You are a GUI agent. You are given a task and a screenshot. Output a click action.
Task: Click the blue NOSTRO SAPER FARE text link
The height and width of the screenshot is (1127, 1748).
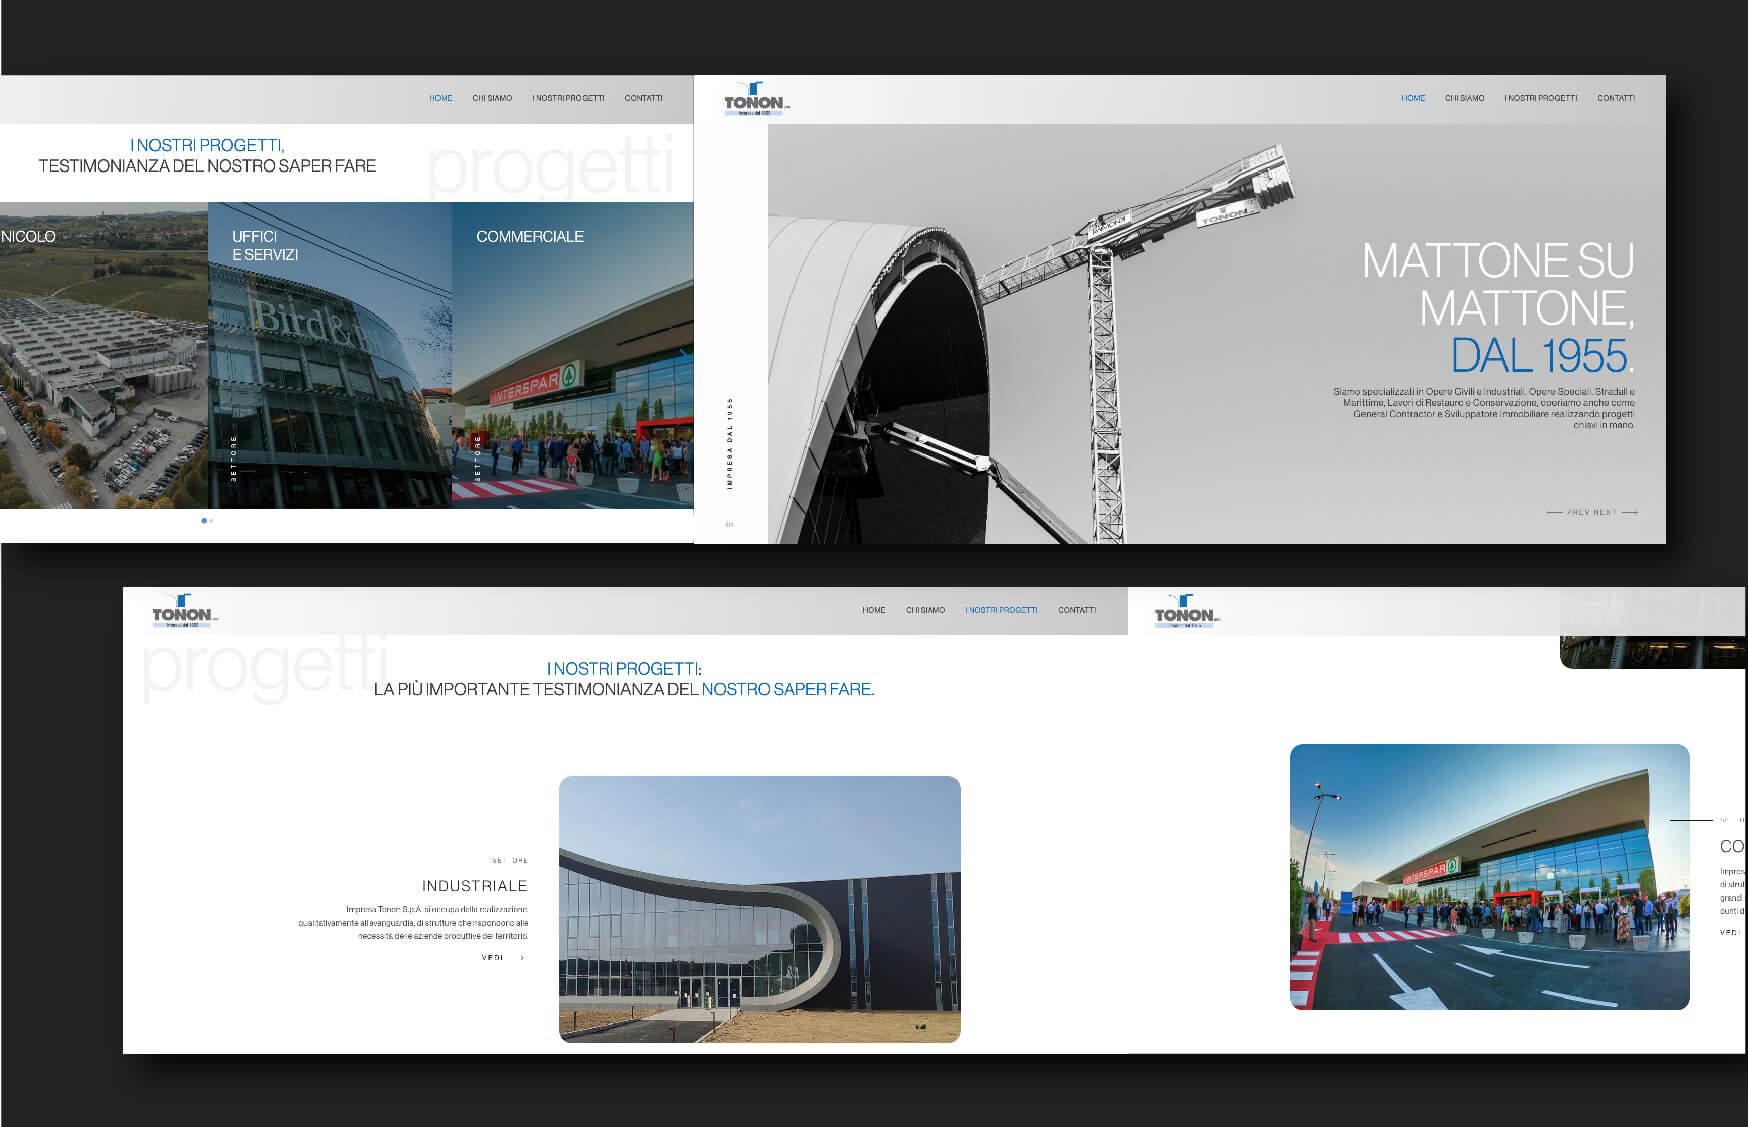tap(789, 689)
